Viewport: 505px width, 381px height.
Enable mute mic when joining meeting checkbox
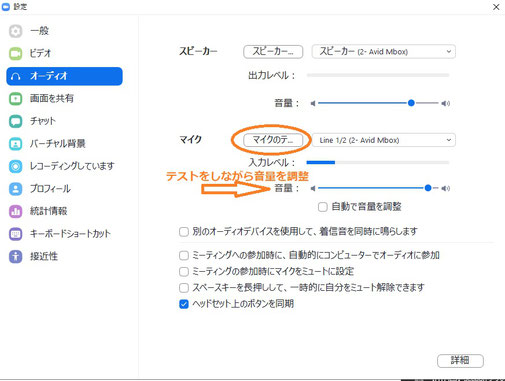click(x=184, y=272)
